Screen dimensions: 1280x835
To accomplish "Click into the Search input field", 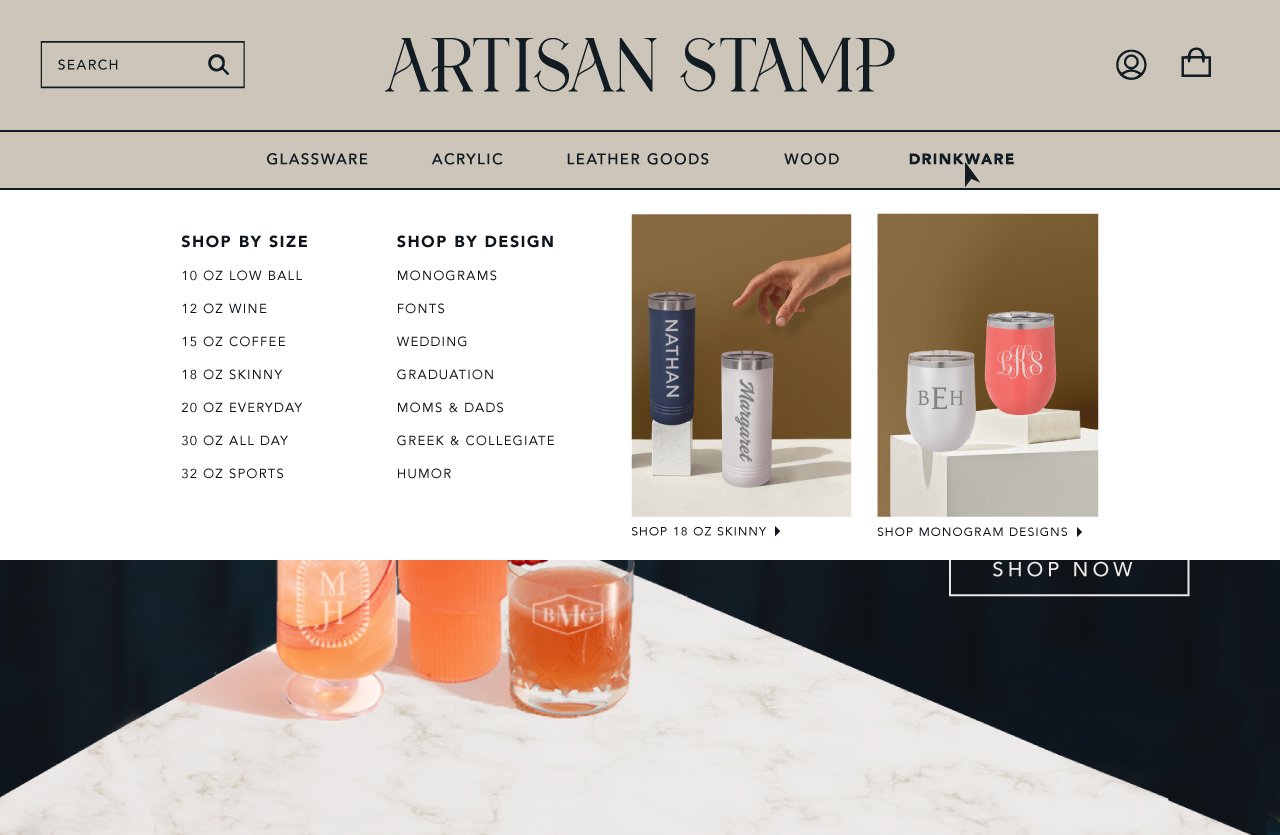I will pos(143,65).
